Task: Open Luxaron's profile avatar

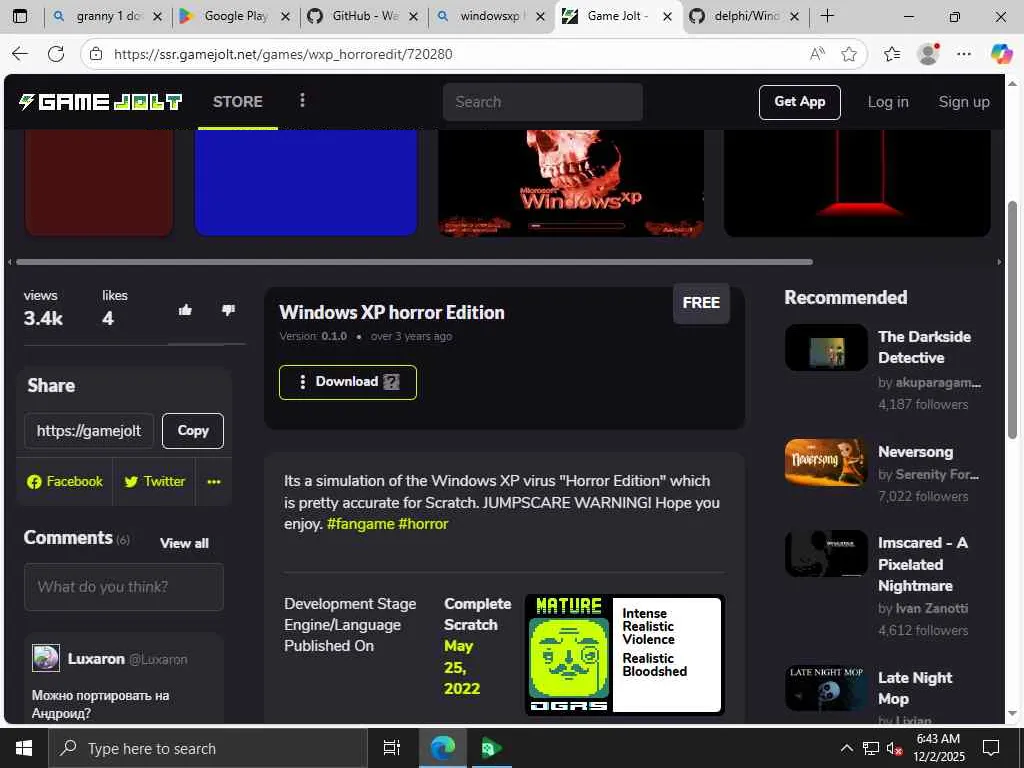Action: [46, 658]
